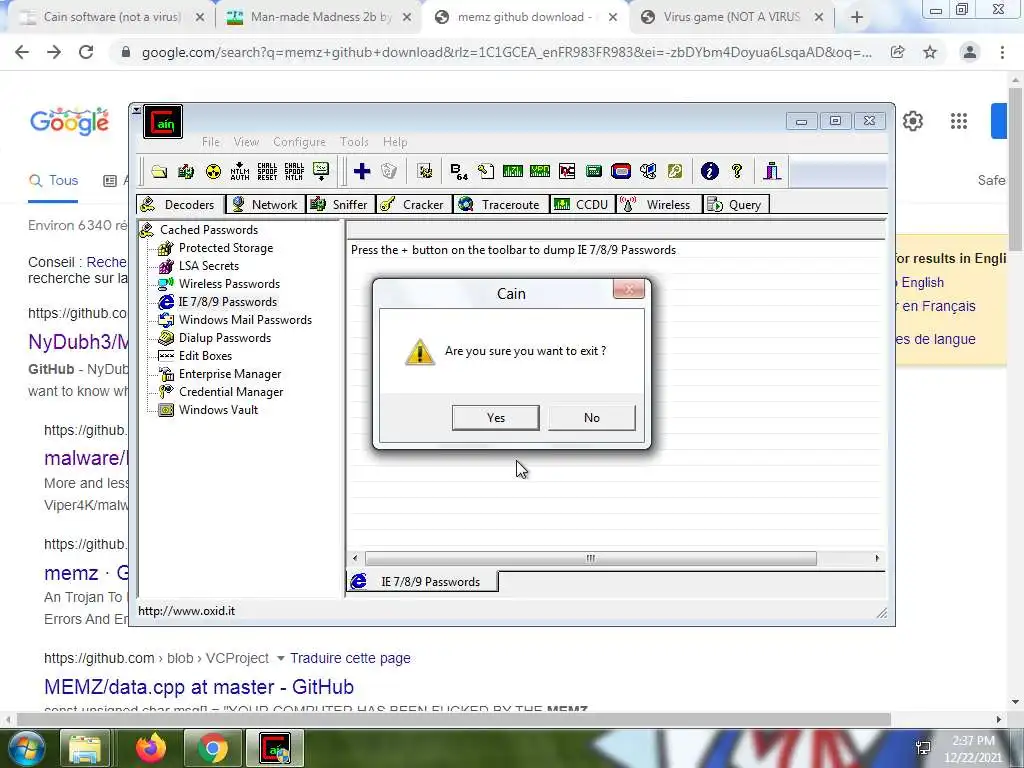Image resolution: width=1024 pixels, height=768 pixels.
Task: Click the CHALL SPOOF NTLM toolbar icon
Action: pyautogui.click(x=294, y=172)
